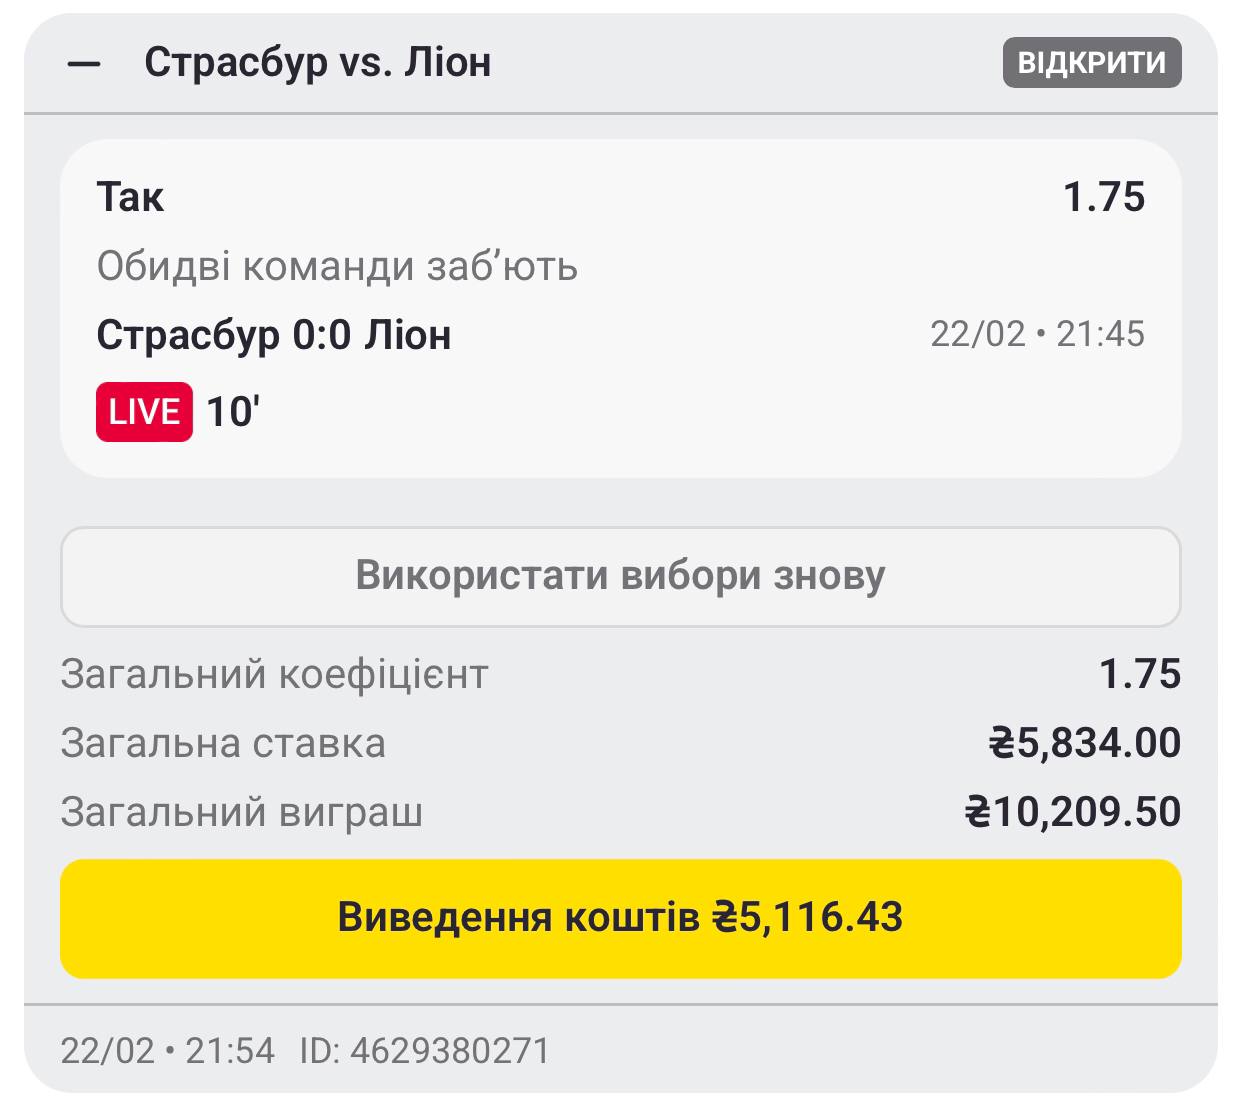Click the total winnings ₴10,209.50
The width and height of the screenshot is (1242, 1118).
(1072, 812)
